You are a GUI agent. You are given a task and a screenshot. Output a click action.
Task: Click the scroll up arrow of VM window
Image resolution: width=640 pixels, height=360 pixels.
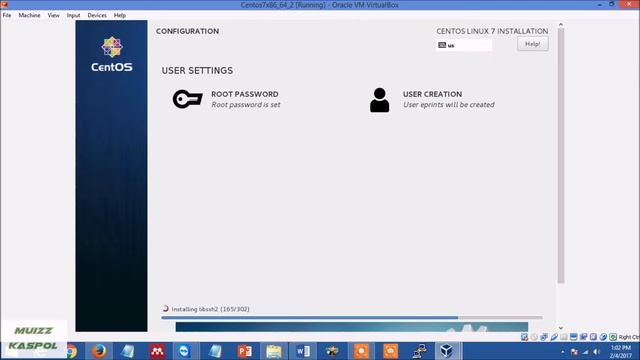561,24
